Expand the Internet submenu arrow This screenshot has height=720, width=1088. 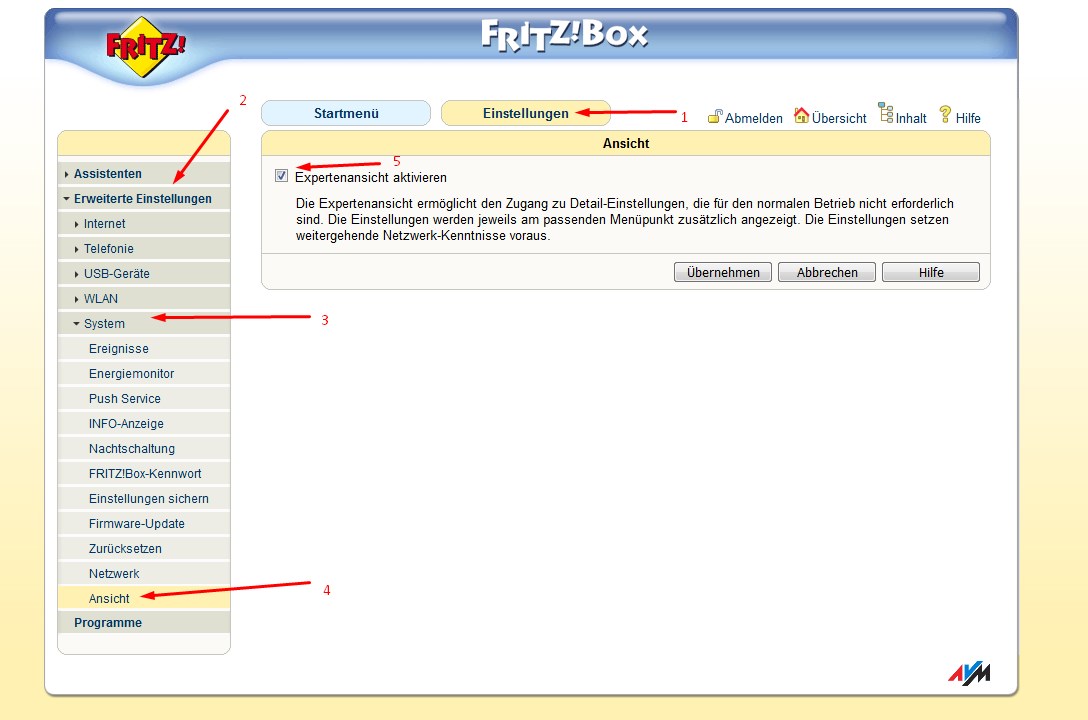[76, 224]
